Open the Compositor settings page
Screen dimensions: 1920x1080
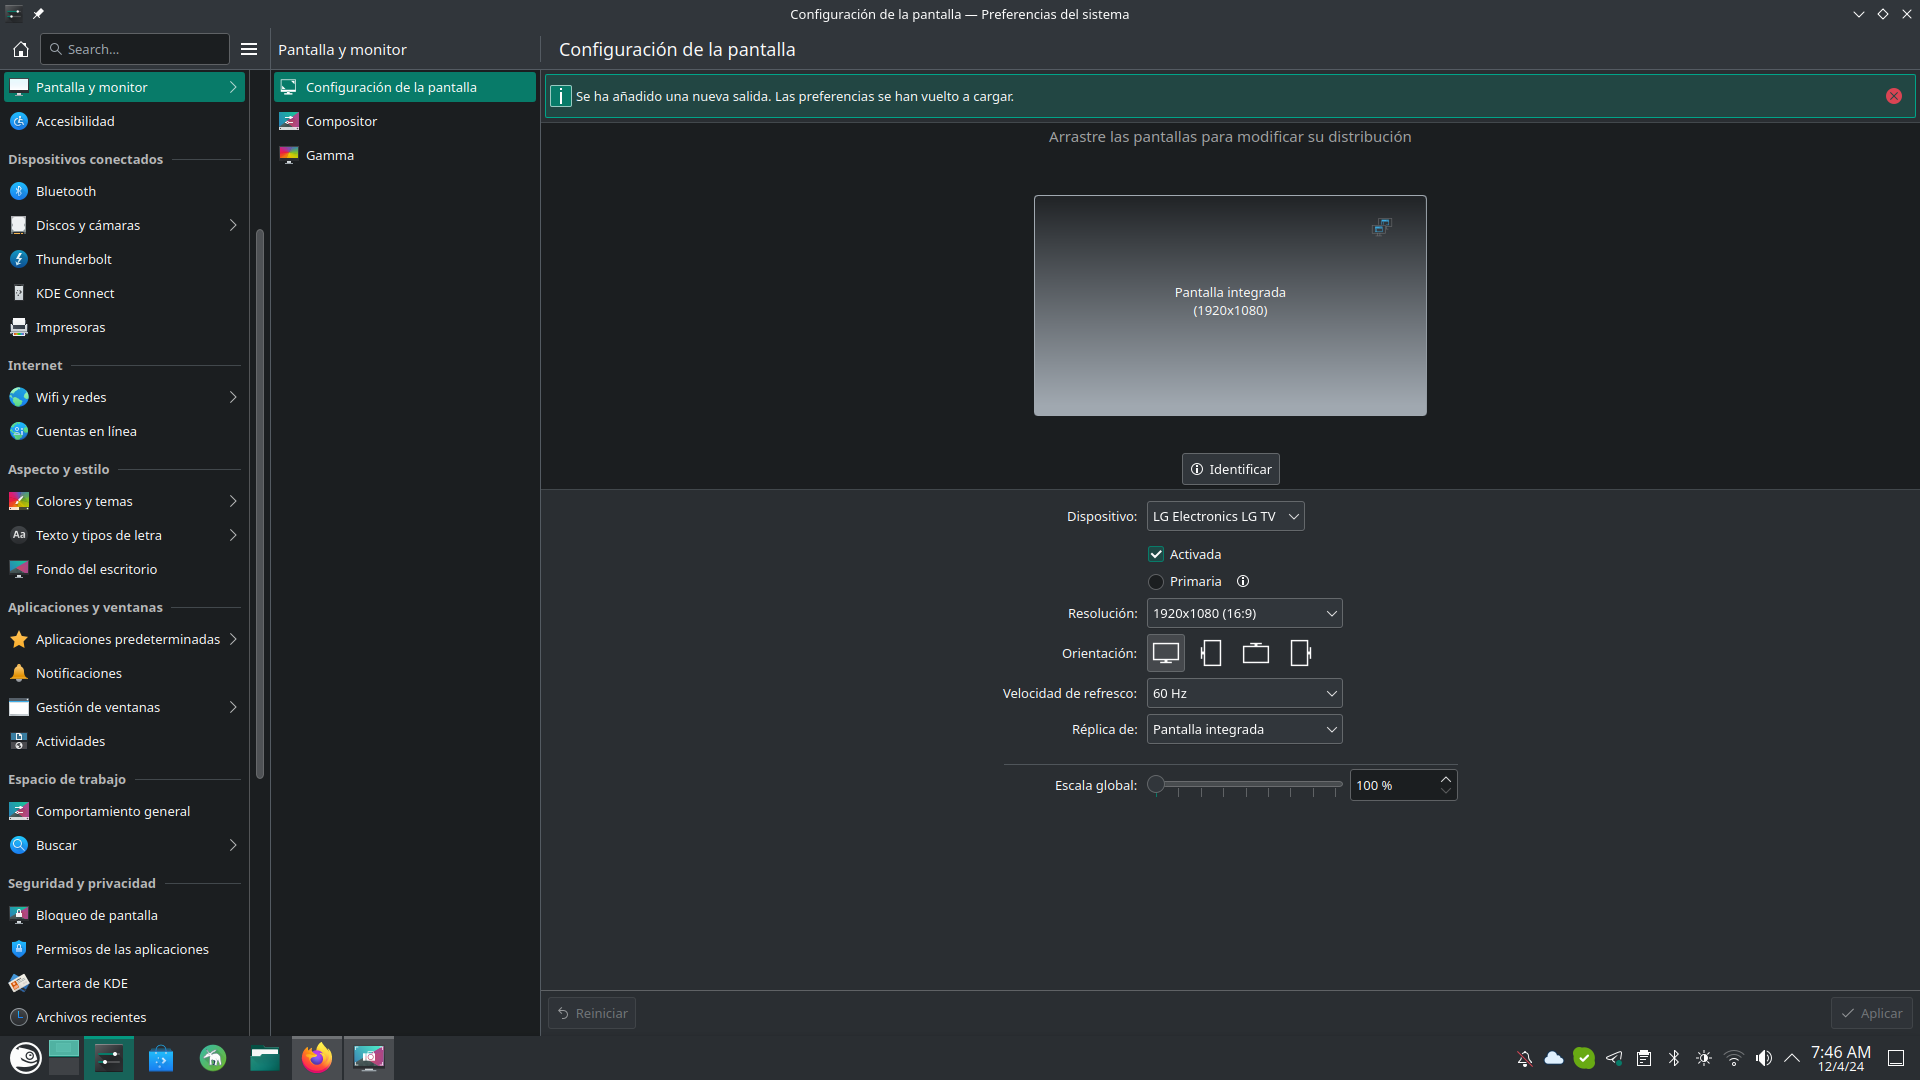point(342,121)
